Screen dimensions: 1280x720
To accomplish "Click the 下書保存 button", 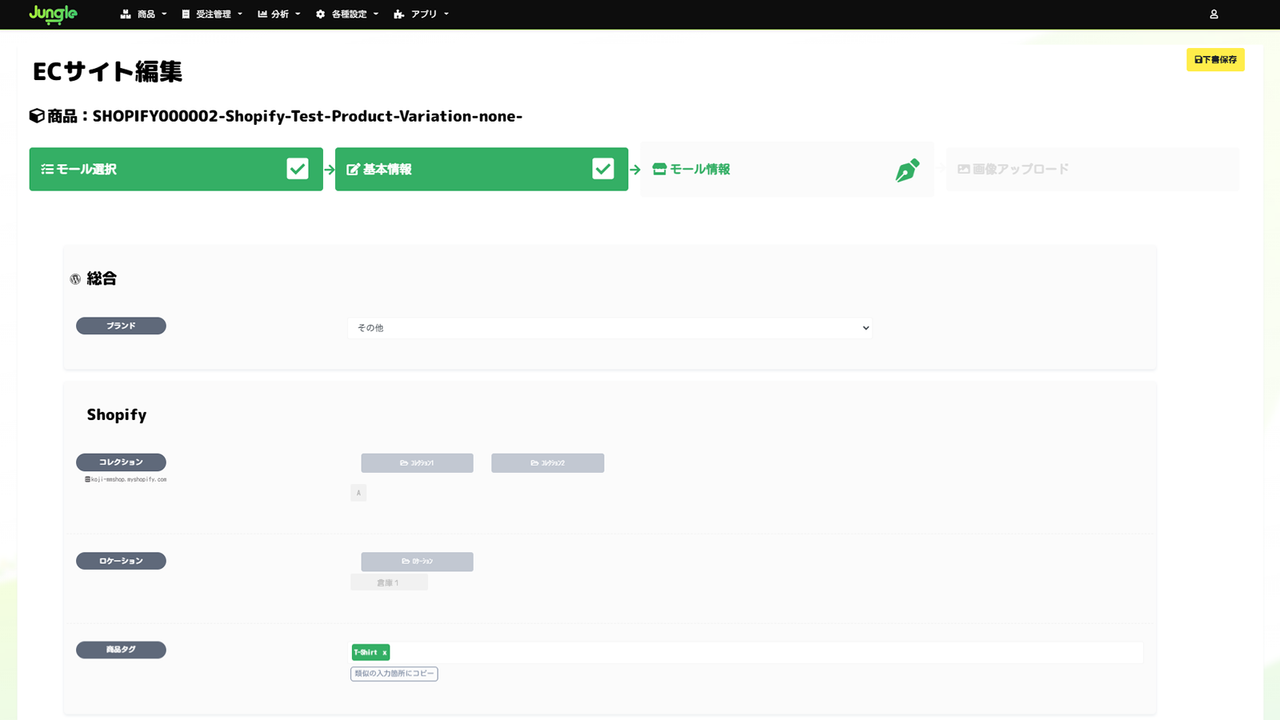I will [x=1215, y=60].
